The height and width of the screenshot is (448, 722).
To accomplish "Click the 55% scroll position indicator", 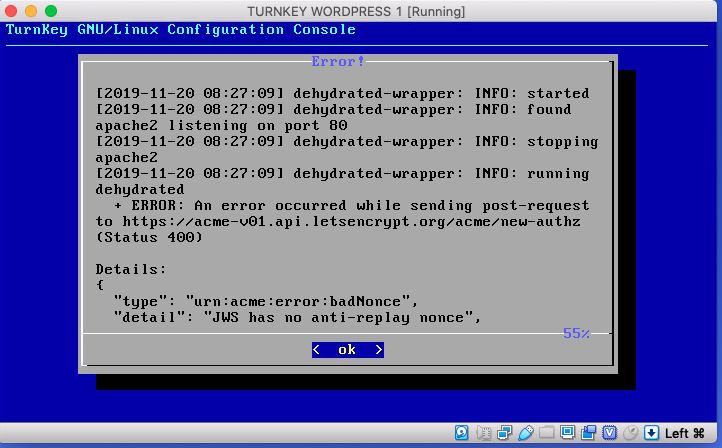I will pyautogui.click(x=576, y=333).
